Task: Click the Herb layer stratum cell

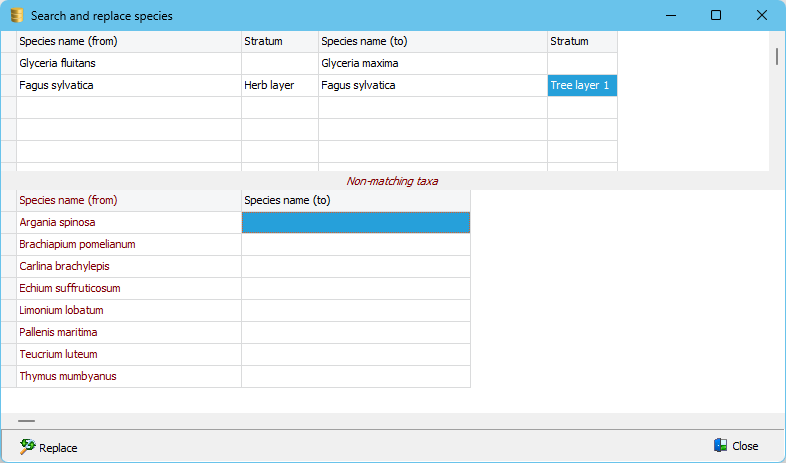Action: click(280, 86)
